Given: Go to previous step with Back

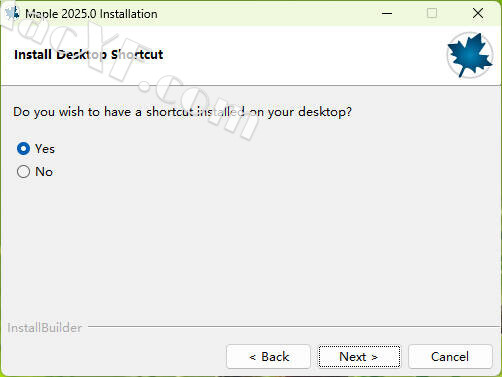Looking at the screenshot, I should click(x=268, y=357).
